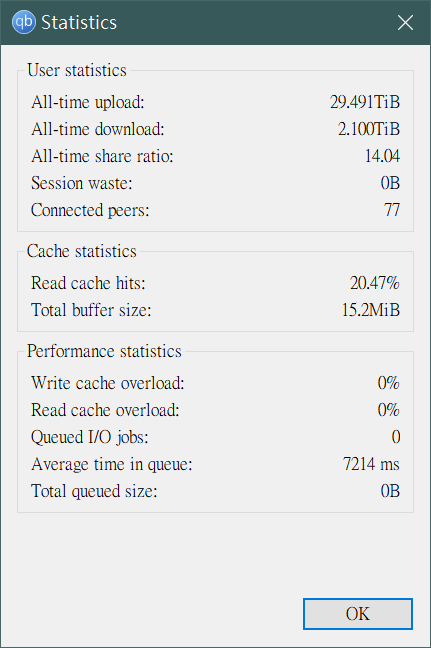Click the Queued I/O jobs label

[x=90, y=437]
